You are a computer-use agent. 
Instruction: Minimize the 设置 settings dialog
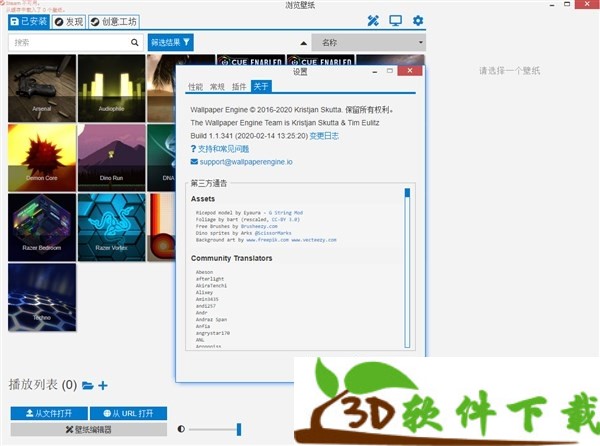375,71
